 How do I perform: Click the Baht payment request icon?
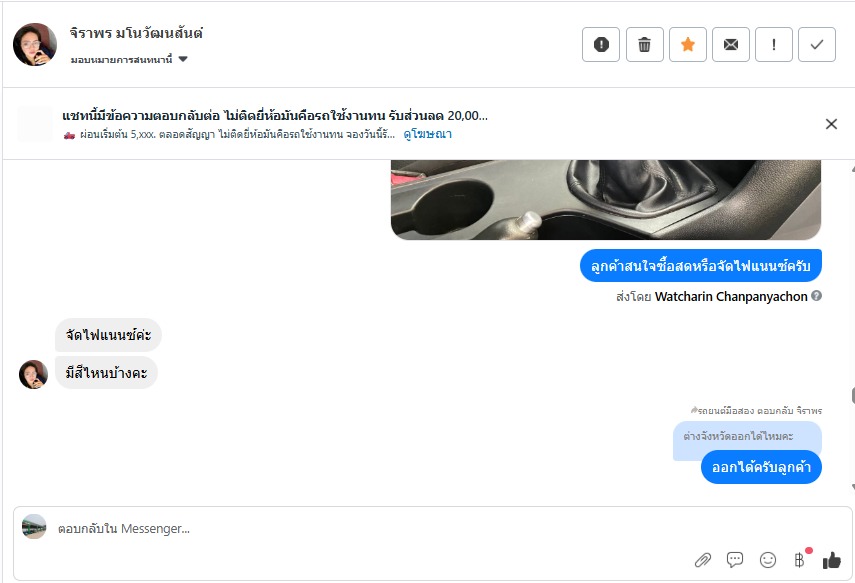[x=799, y=560]
